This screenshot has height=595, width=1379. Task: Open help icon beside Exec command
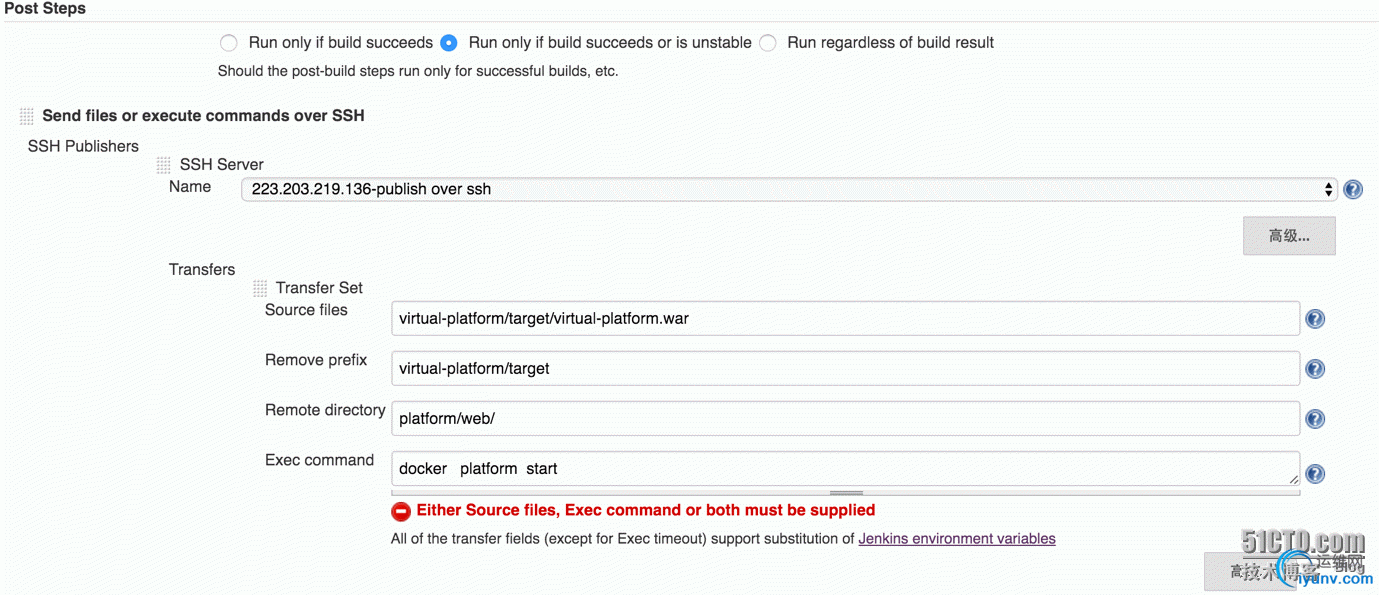[x=1315, y=474]
